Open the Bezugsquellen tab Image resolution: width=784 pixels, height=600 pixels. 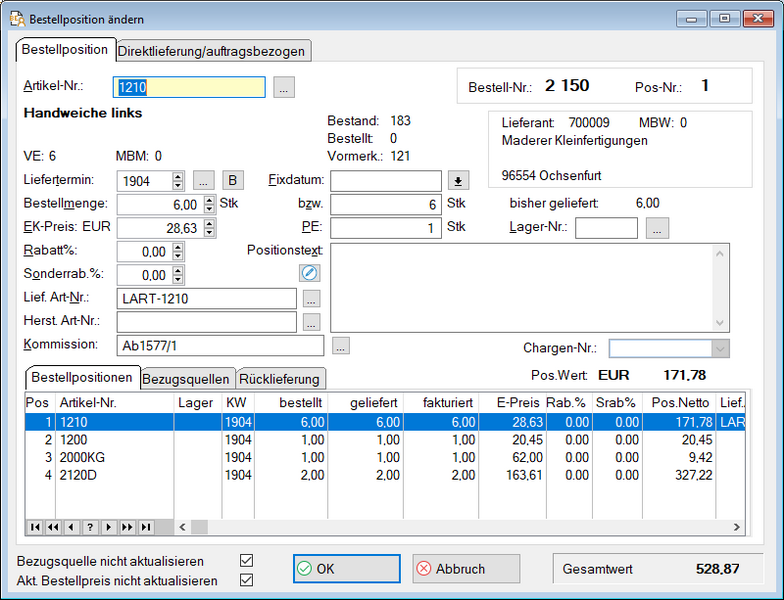[x=187, y=379]
